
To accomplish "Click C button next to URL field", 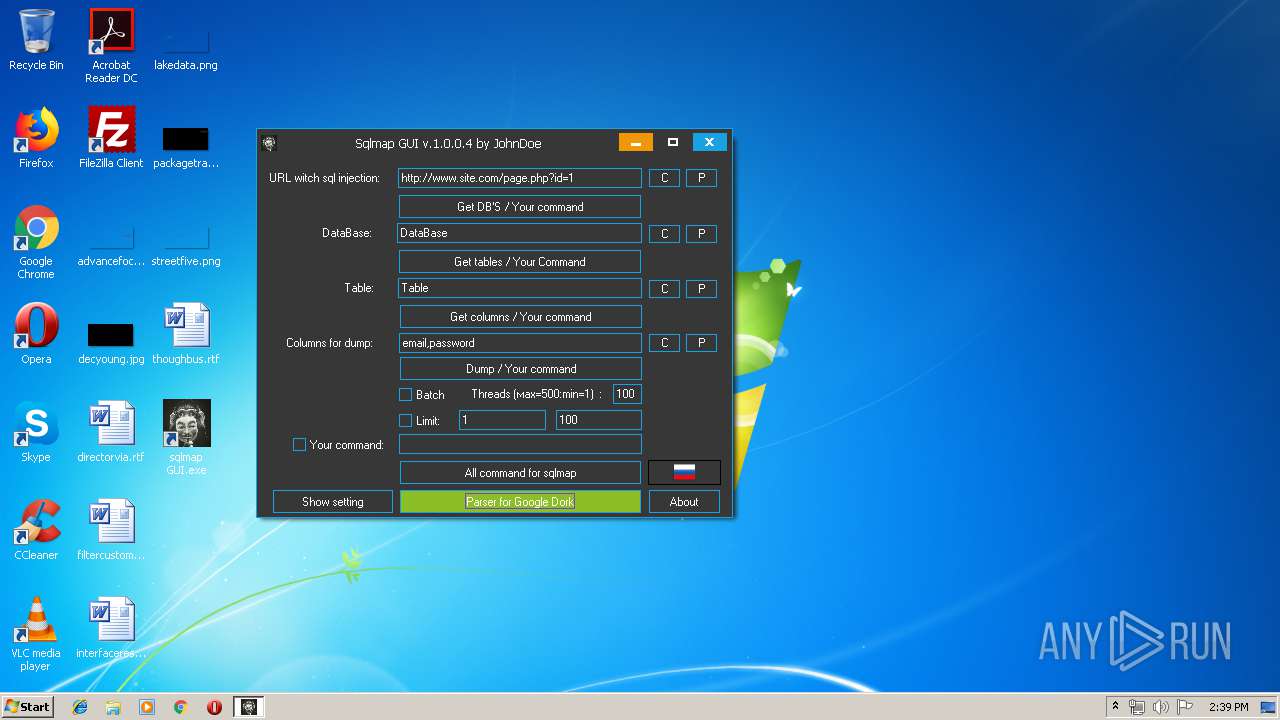I will [665, 178].
